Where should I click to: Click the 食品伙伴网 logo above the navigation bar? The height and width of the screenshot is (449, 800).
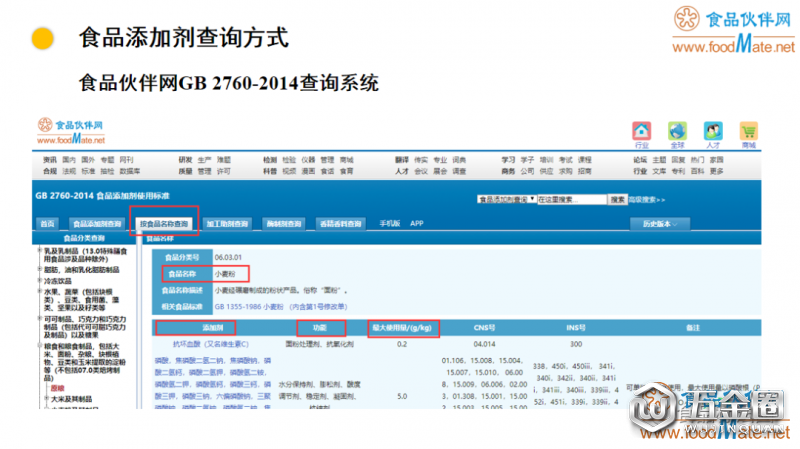click(71, 132)
